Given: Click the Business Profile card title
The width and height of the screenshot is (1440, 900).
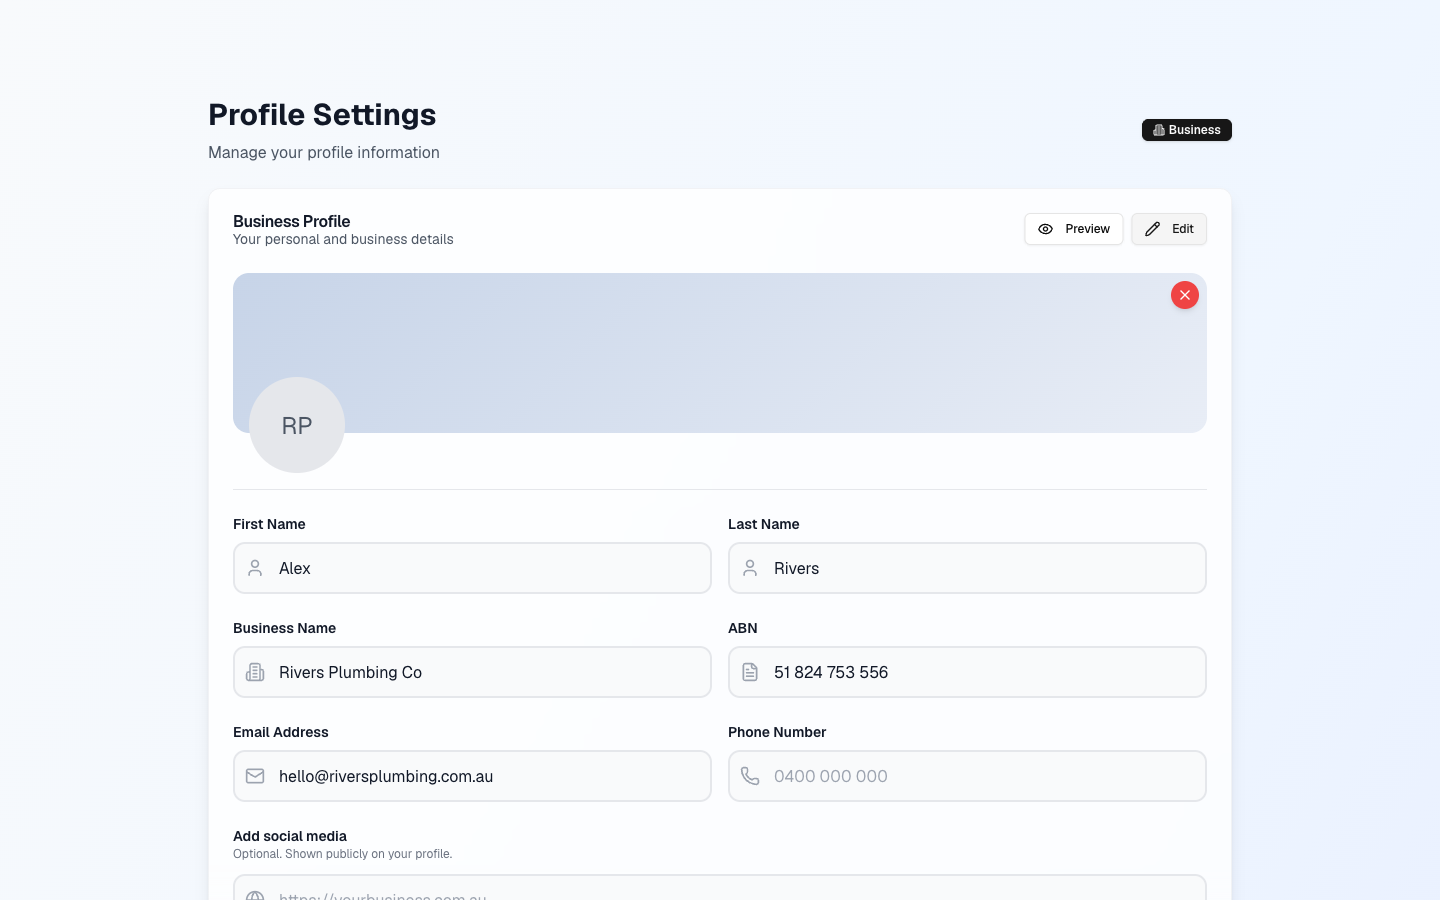Looking at the screenshot, I should coord(292,221).
